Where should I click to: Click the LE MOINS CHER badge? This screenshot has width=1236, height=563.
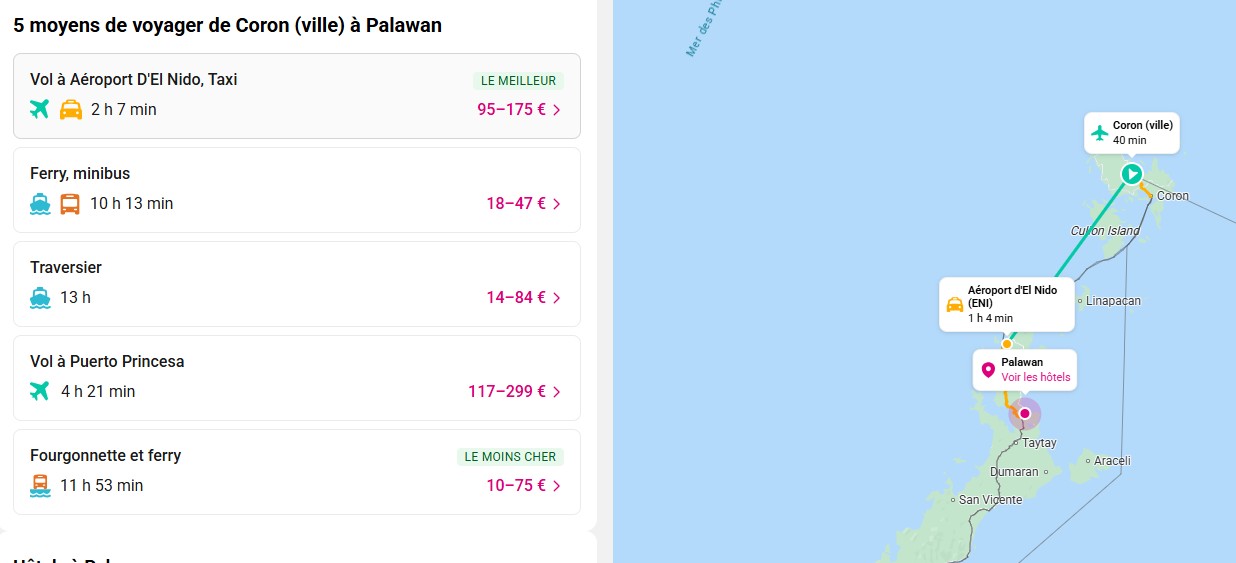point(510,457)
